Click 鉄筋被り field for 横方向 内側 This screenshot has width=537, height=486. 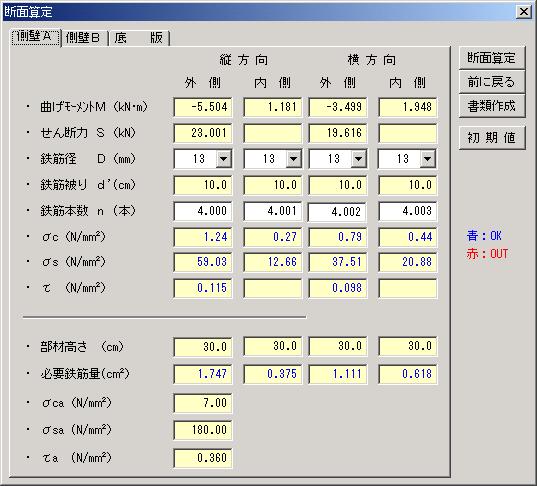(x=408, y=185)
